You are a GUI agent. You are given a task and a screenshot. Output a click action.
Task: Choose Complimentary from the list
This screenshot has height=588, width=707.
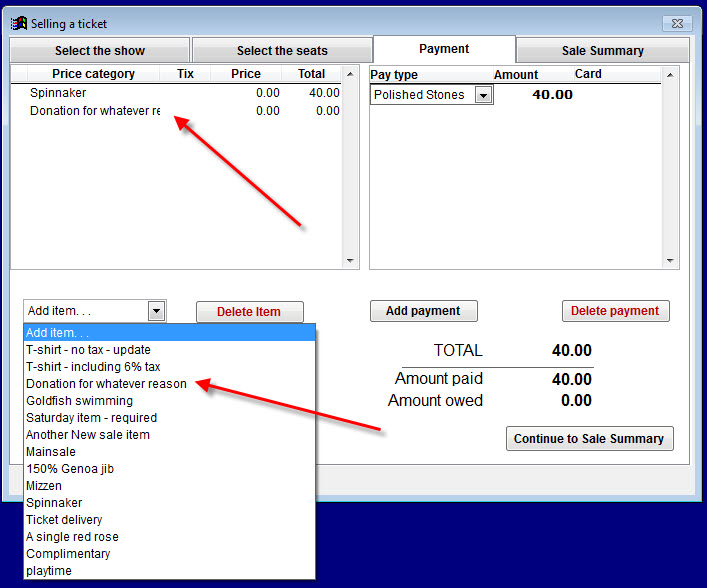pyautogui.click(x=170, y=554)
